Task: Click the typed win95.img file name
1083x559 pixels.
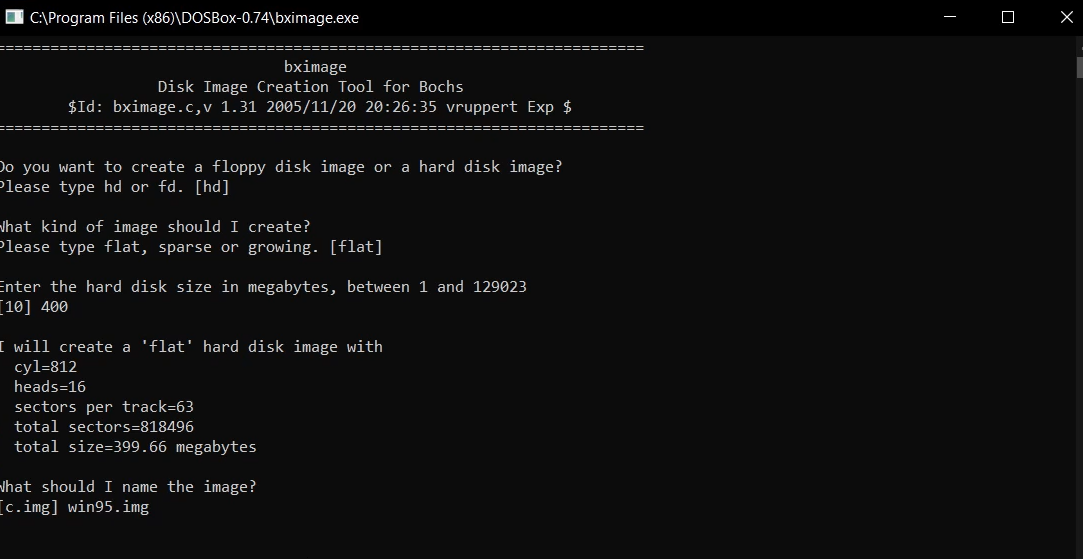Action: point(108,507)
